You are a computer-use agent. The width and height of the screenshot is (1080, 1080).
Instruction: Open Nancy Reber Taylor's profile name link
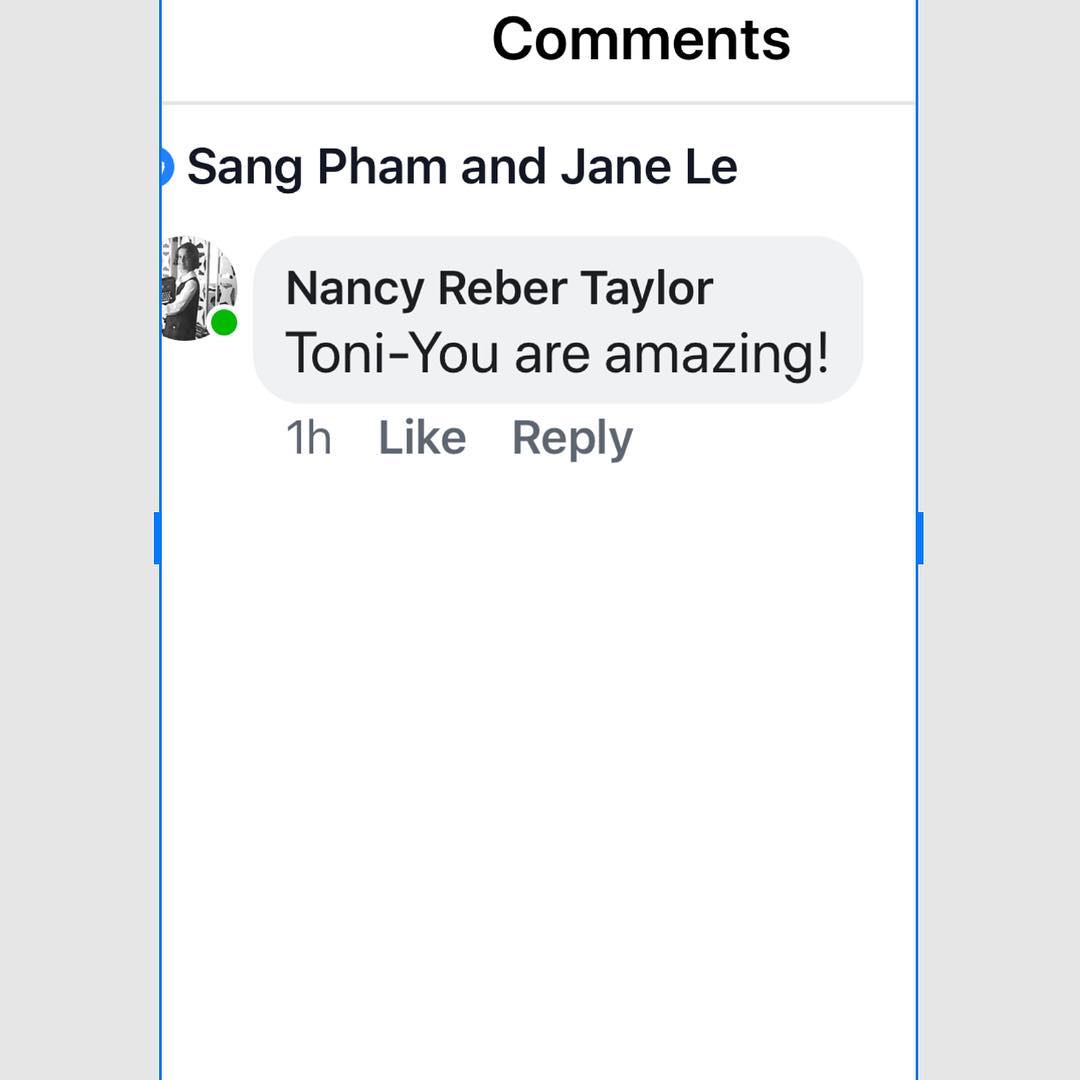coord(499,289)
